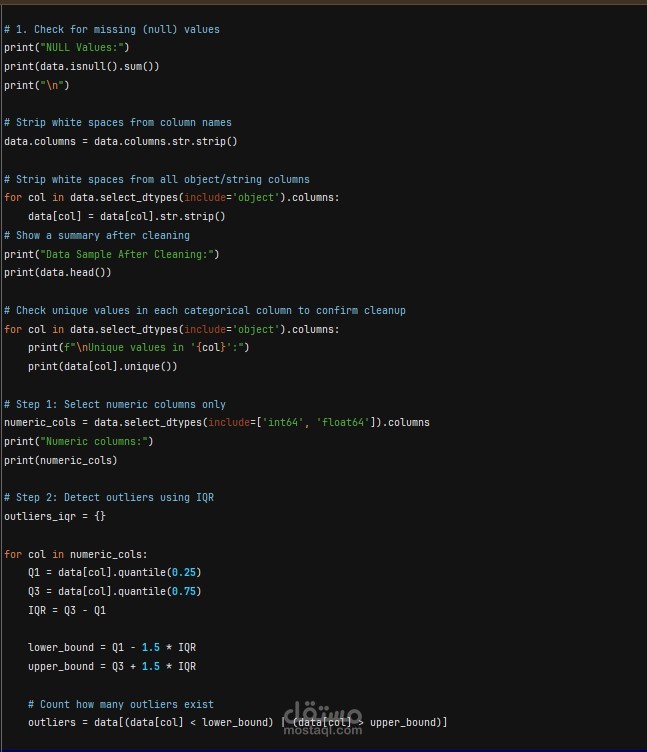Click the line starting 'numeric_cols = data.select_dtypes'

pyautogui.click(x=217, y=423)
